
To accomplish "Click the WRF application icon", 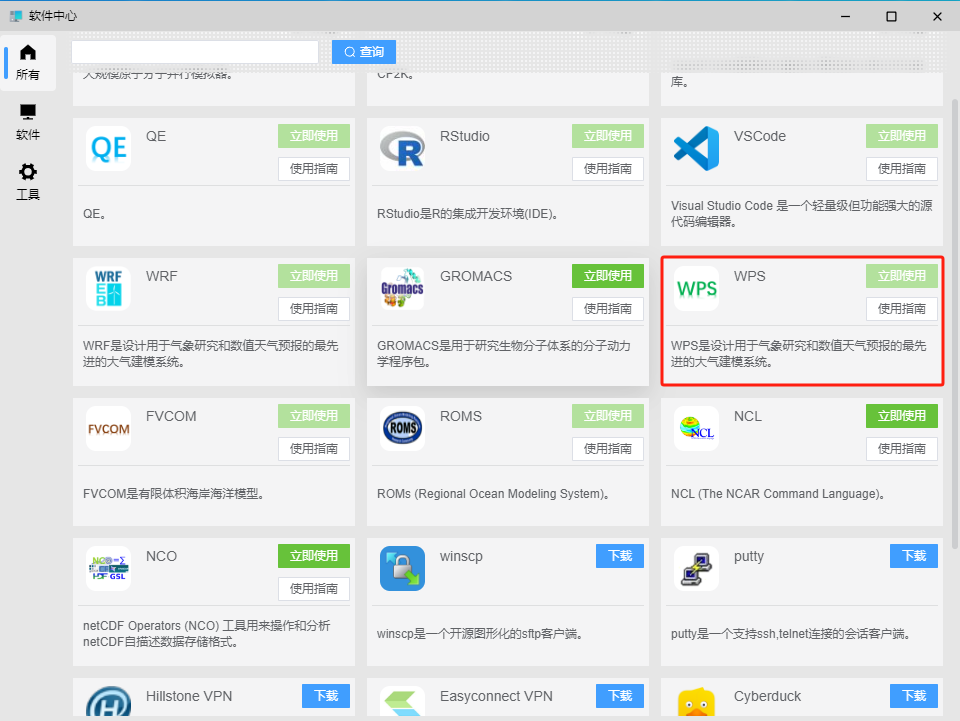I will click(x=108, y=288).
